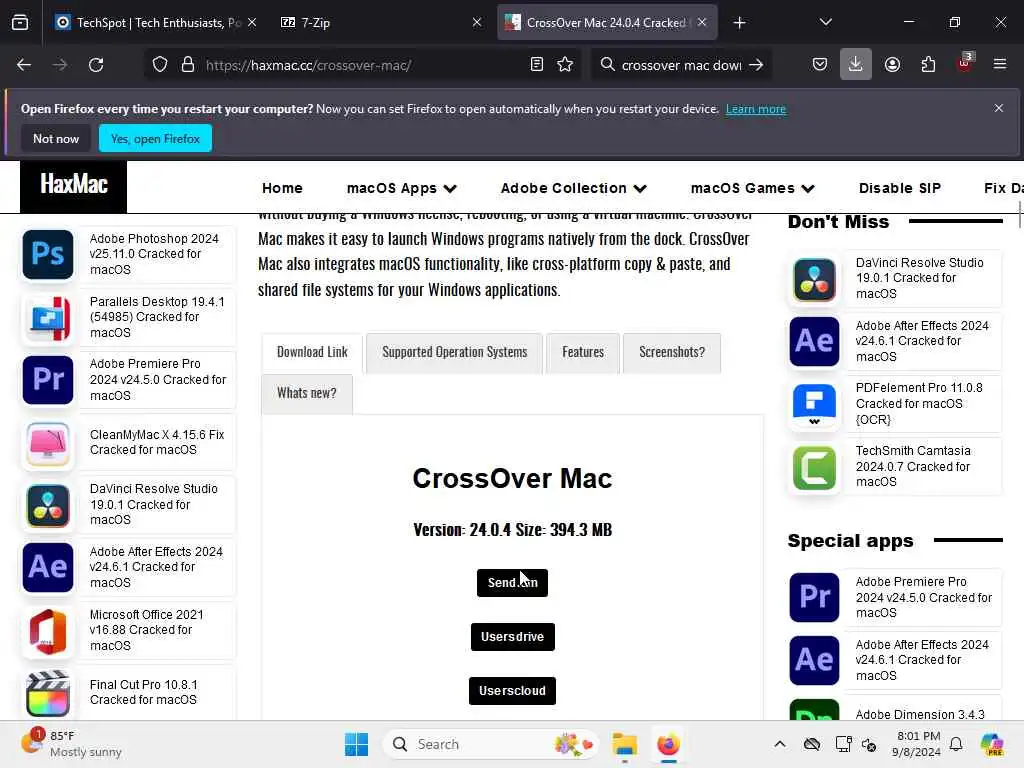The width and height of the screenshot is (1024, 768).
Task: Close the CrossOver Mac tab
Action: point(702,23)
